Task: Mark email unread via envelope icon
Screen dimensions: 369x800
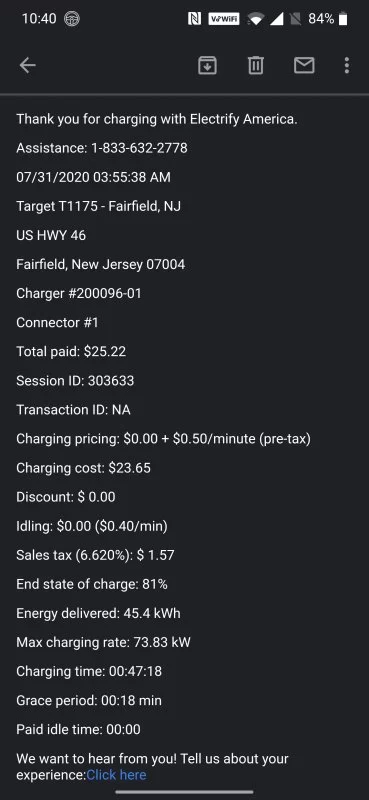Action: coord(304,65)
